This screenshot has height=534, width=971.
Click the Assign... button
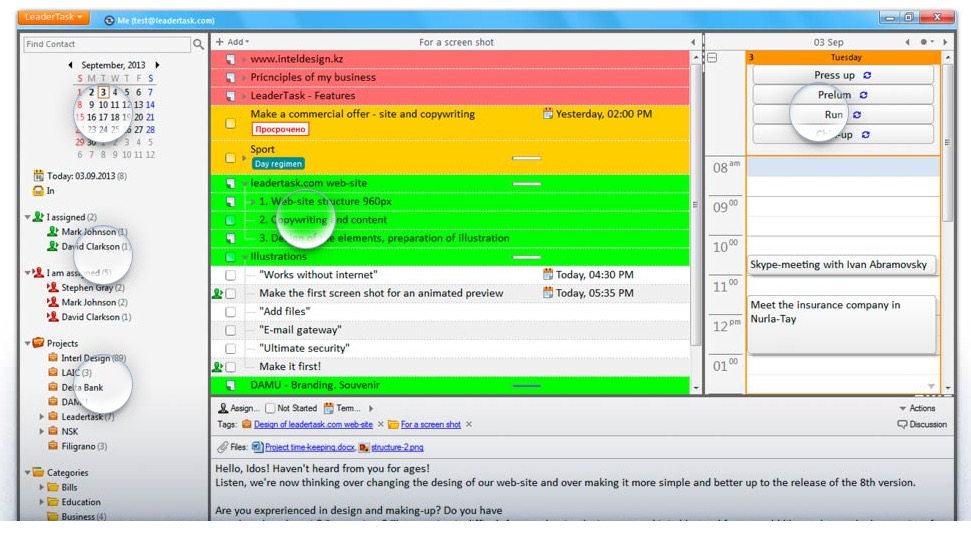pos(239,408)
